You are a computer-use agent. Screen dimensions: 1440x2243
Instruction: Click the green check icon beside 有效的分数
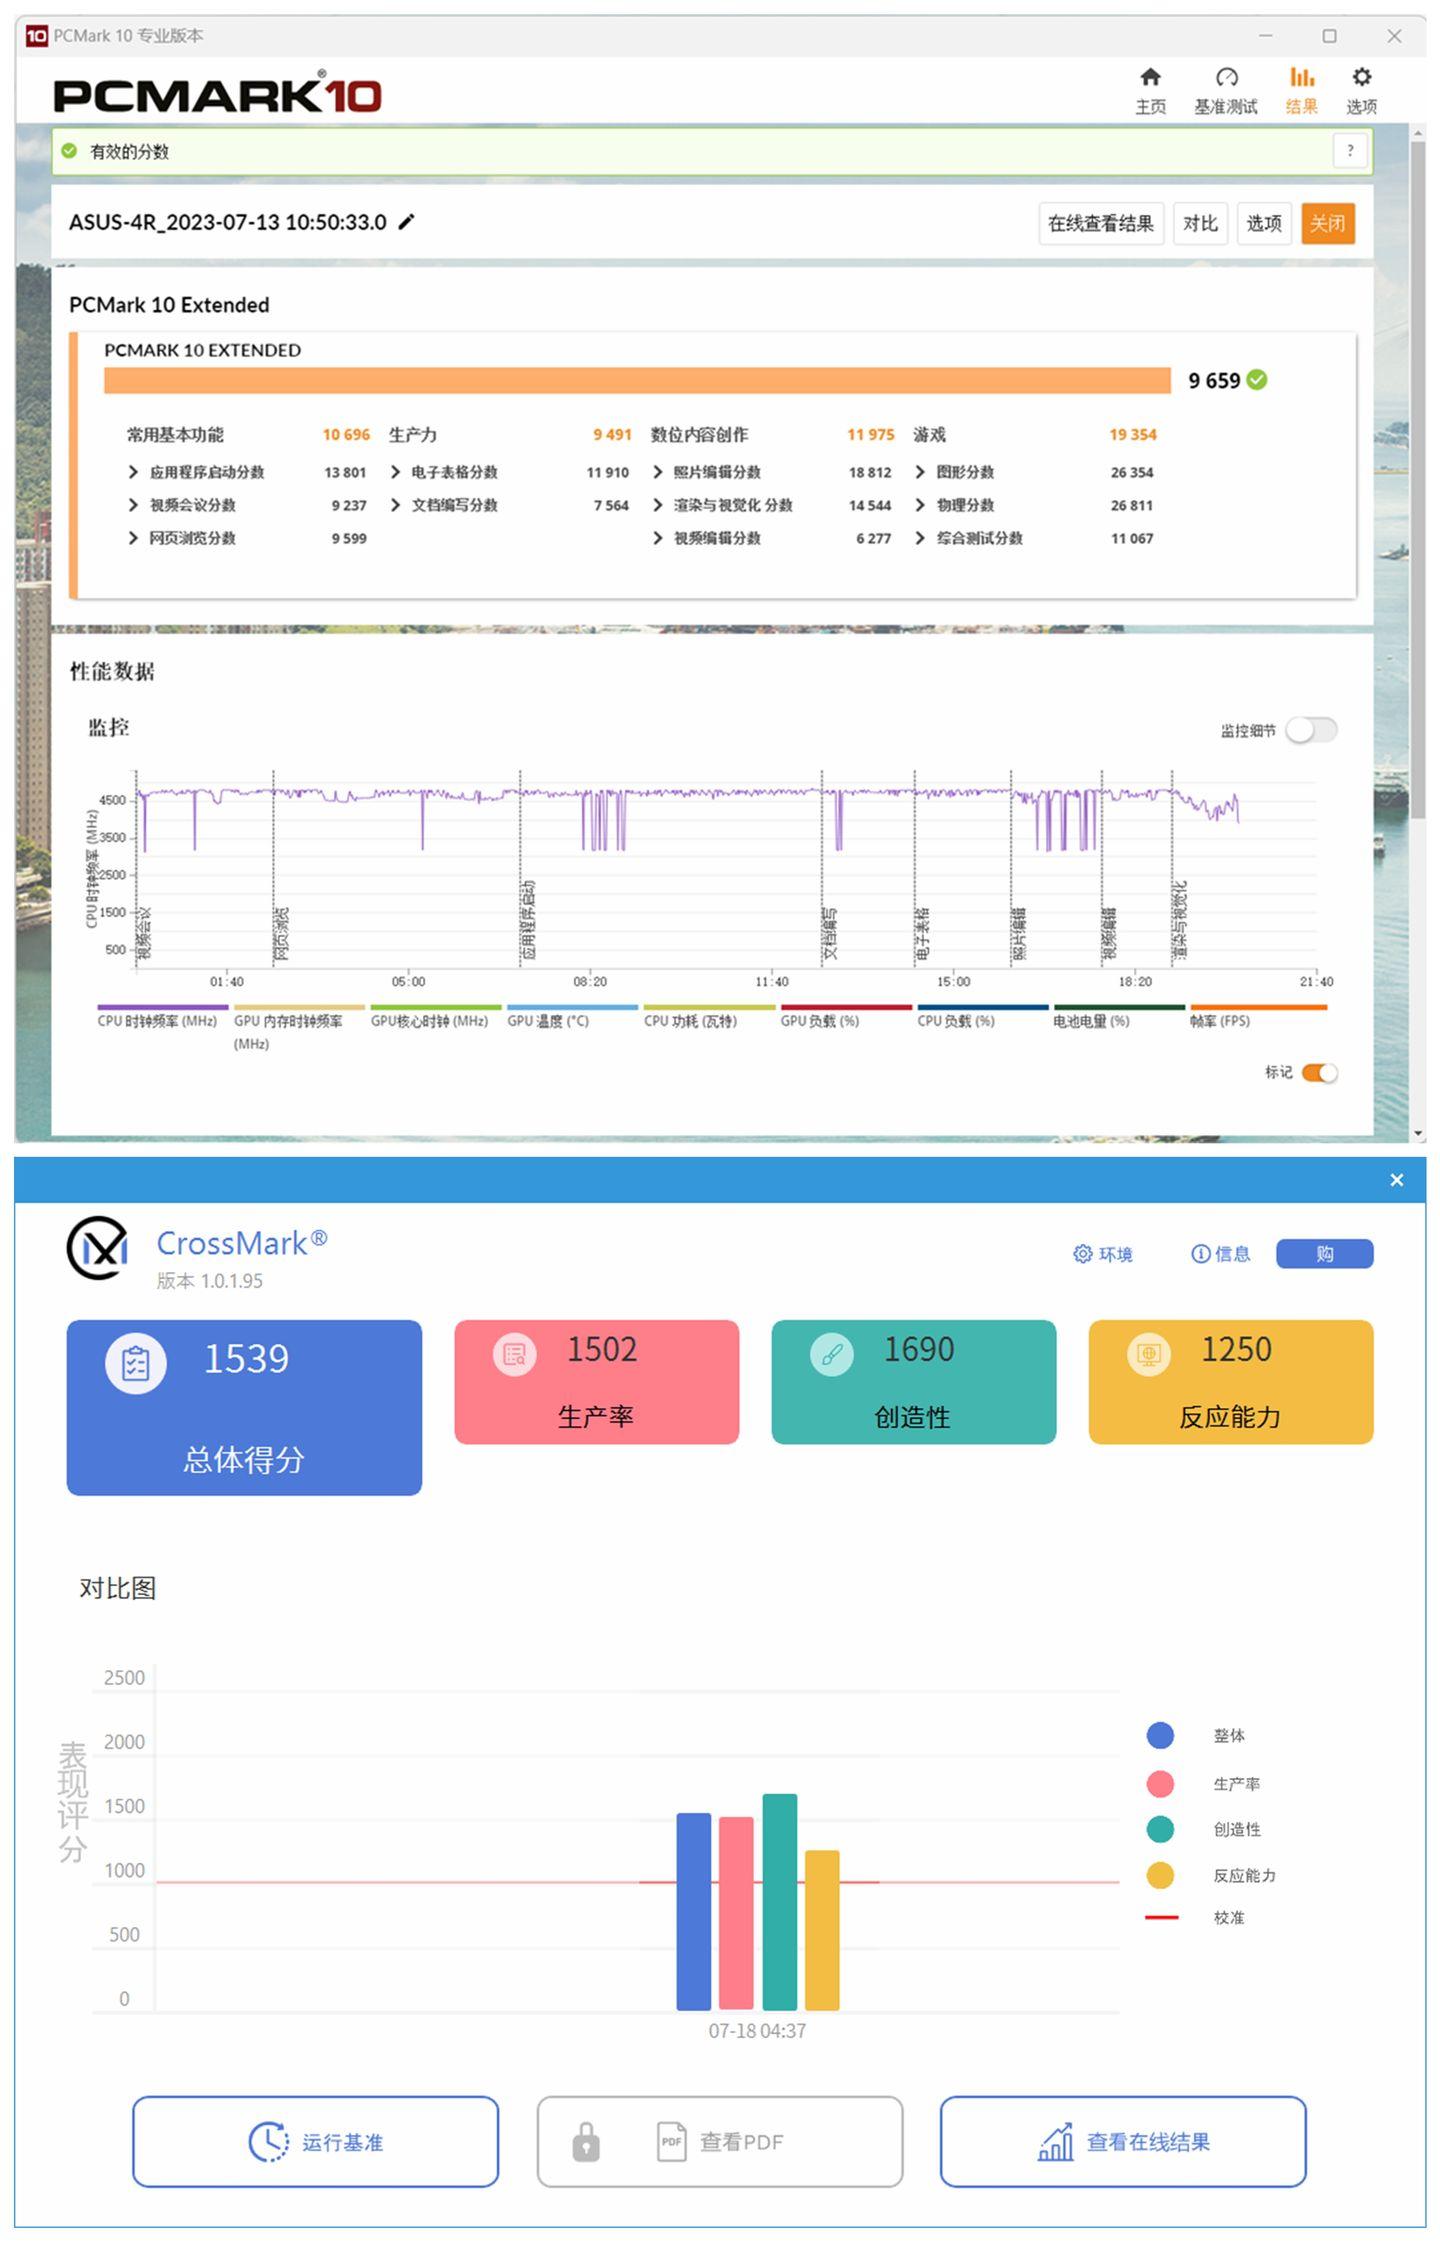[69, 151]
